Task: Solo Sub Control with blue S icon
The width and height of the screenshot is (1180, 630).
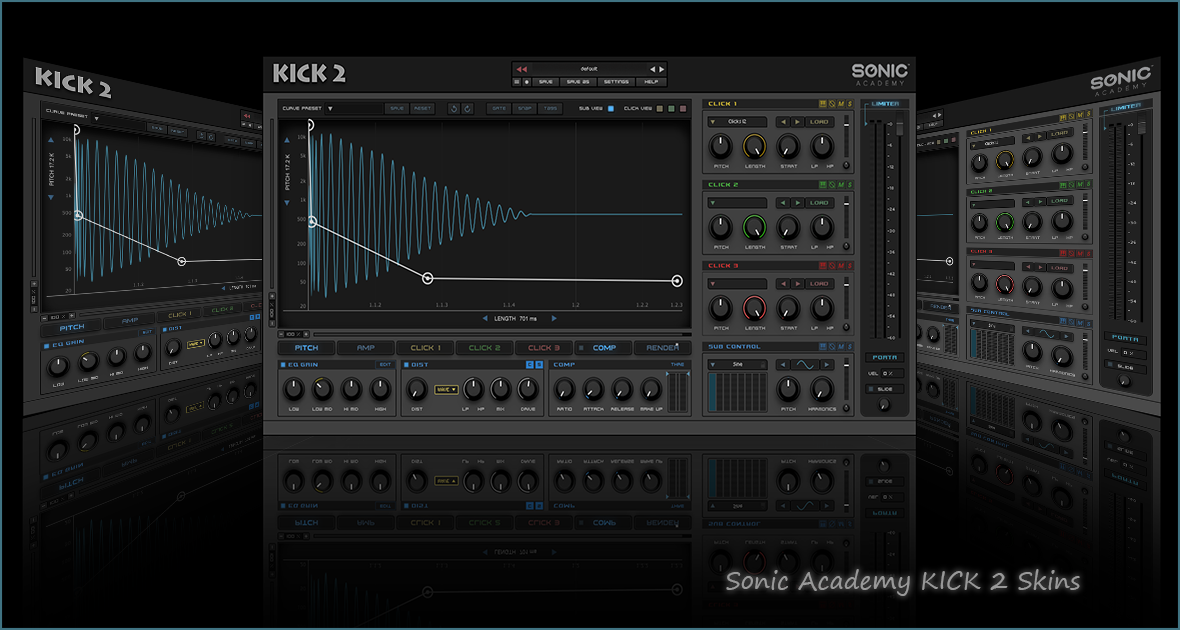Action: coord(850,347)
